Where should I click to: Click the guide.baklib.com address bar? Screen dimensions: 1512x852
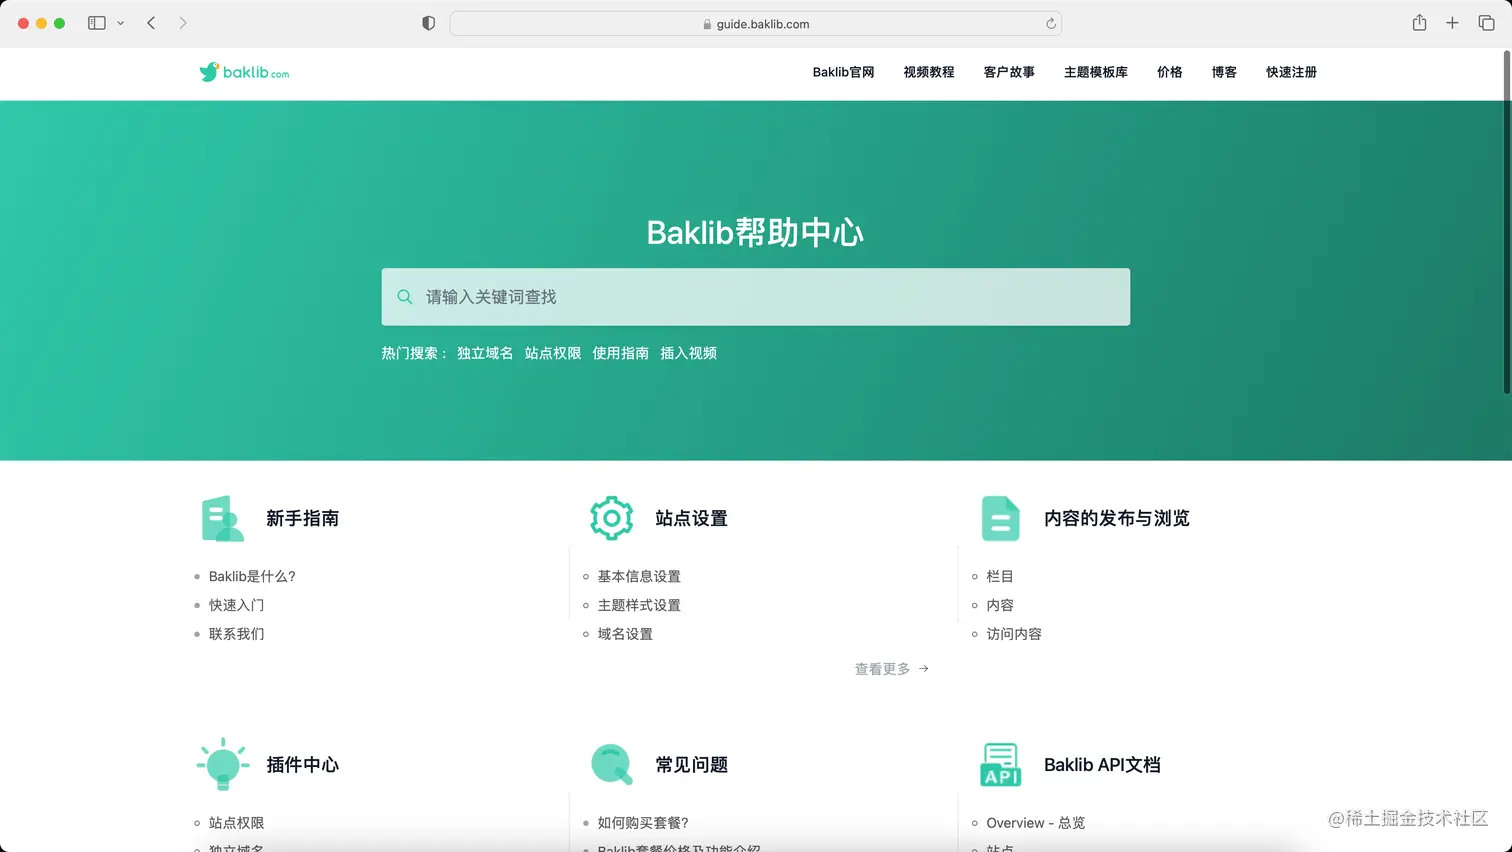[x=756, y=24]
